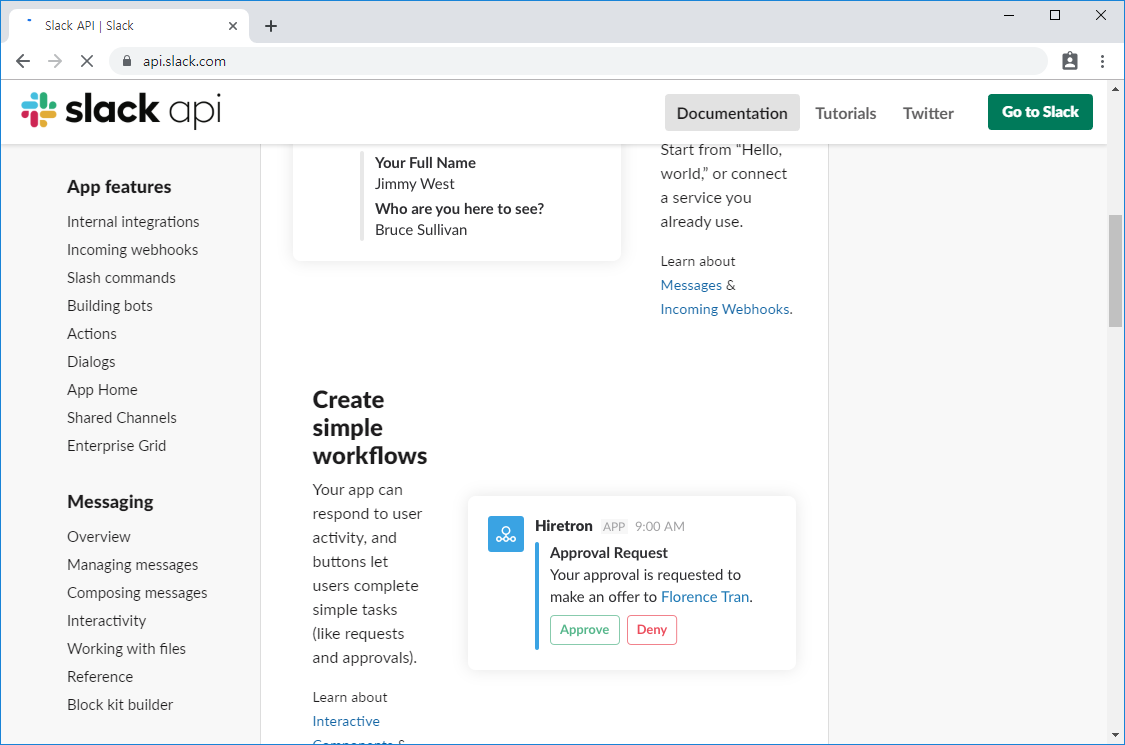Open the Interactive link

346,721
